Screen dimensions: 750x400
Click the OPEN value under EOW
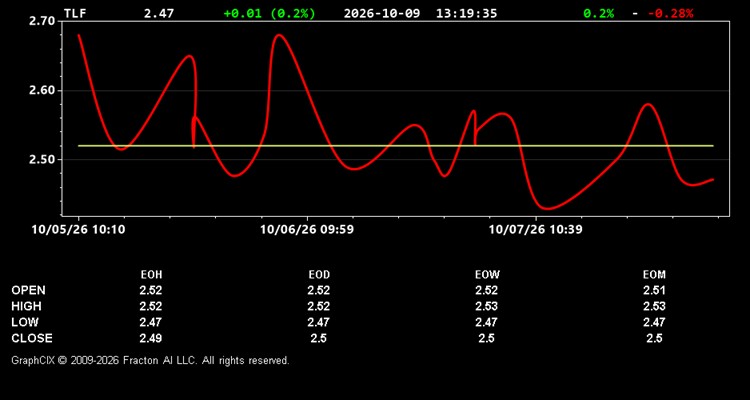486,290
